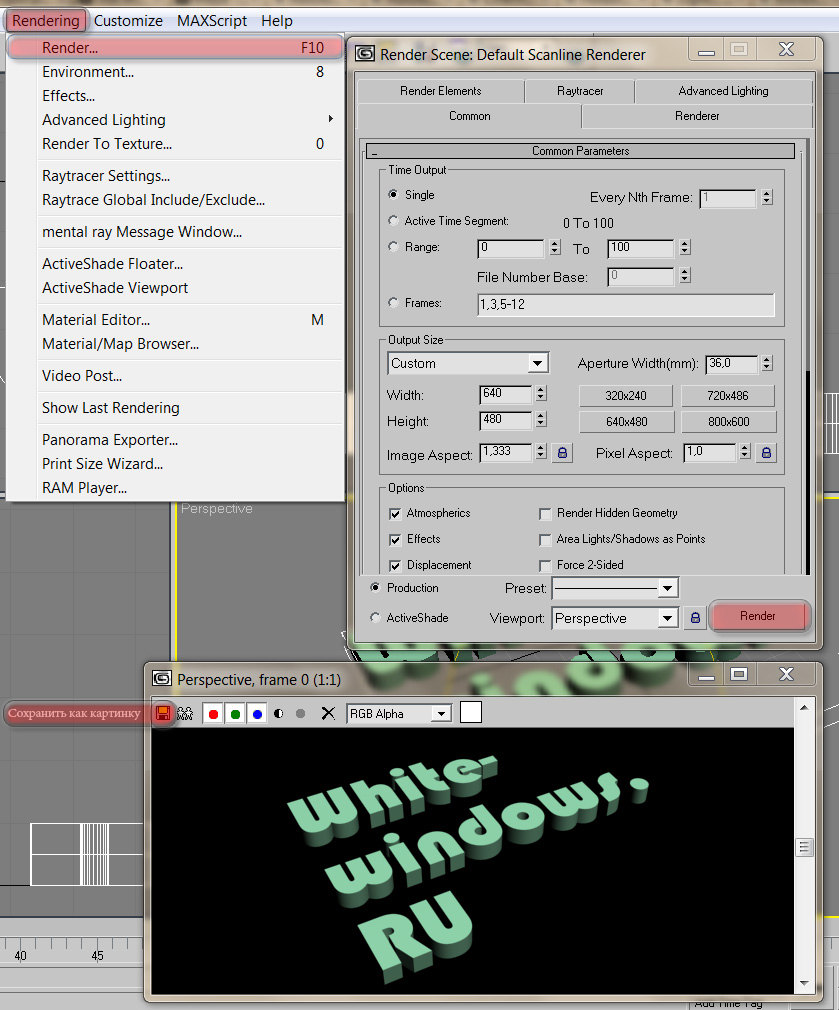Click the Render Scene window title icon

pos(365,53)
